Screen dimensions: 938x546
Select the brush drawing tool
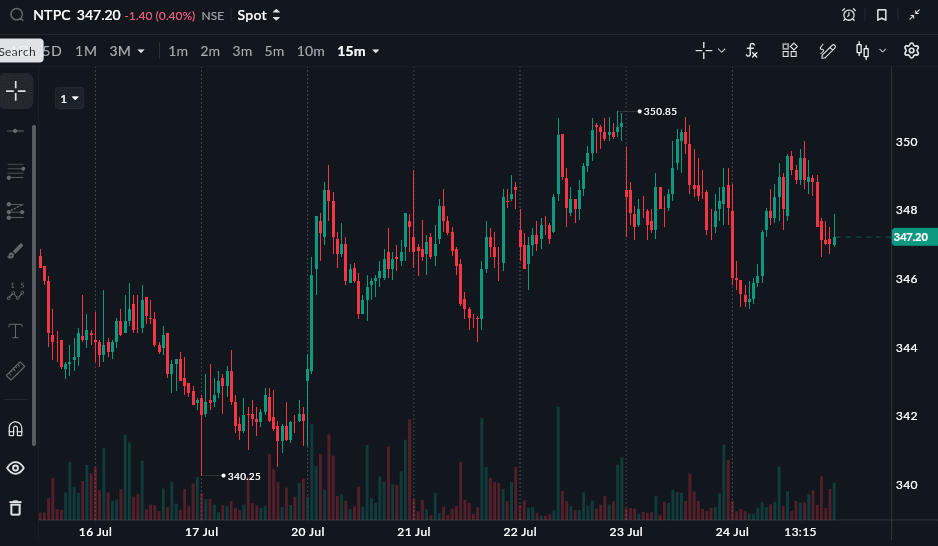pos(16,251)
